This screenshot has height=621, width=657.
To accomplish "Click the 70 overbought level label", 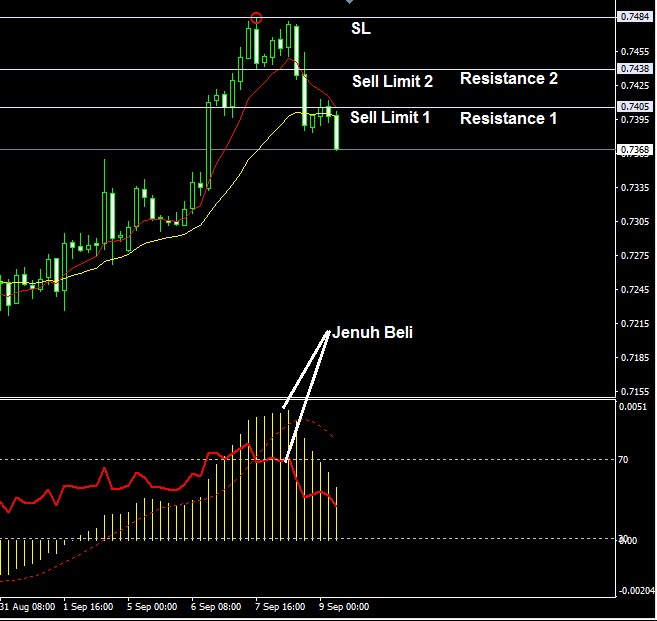I will point(623,460).
